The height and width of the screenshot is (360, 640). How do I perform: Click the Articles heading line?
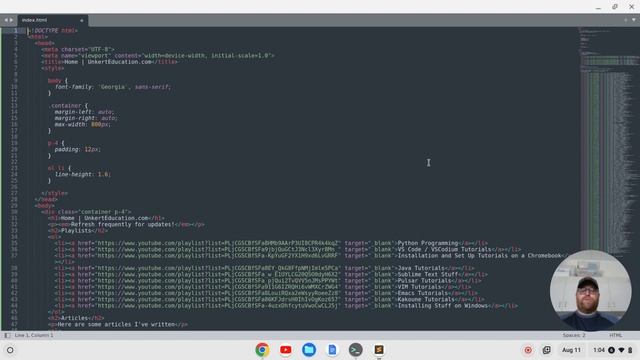(x=76, y=318)
